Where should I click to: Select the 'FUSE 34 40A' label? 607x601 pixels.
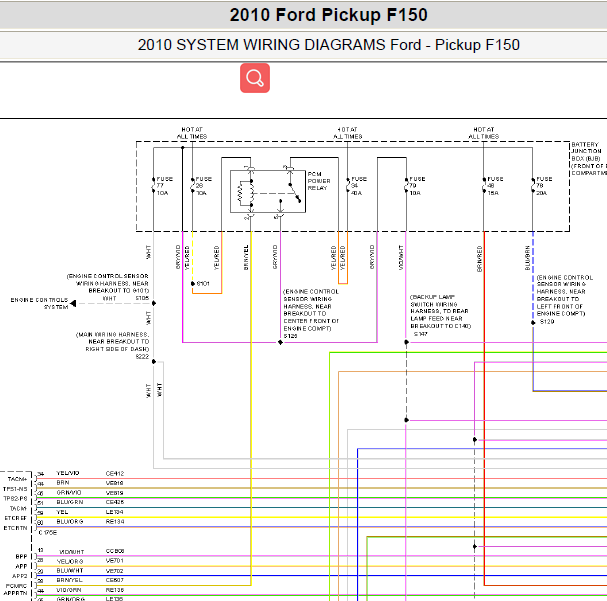tap(359, 186)
